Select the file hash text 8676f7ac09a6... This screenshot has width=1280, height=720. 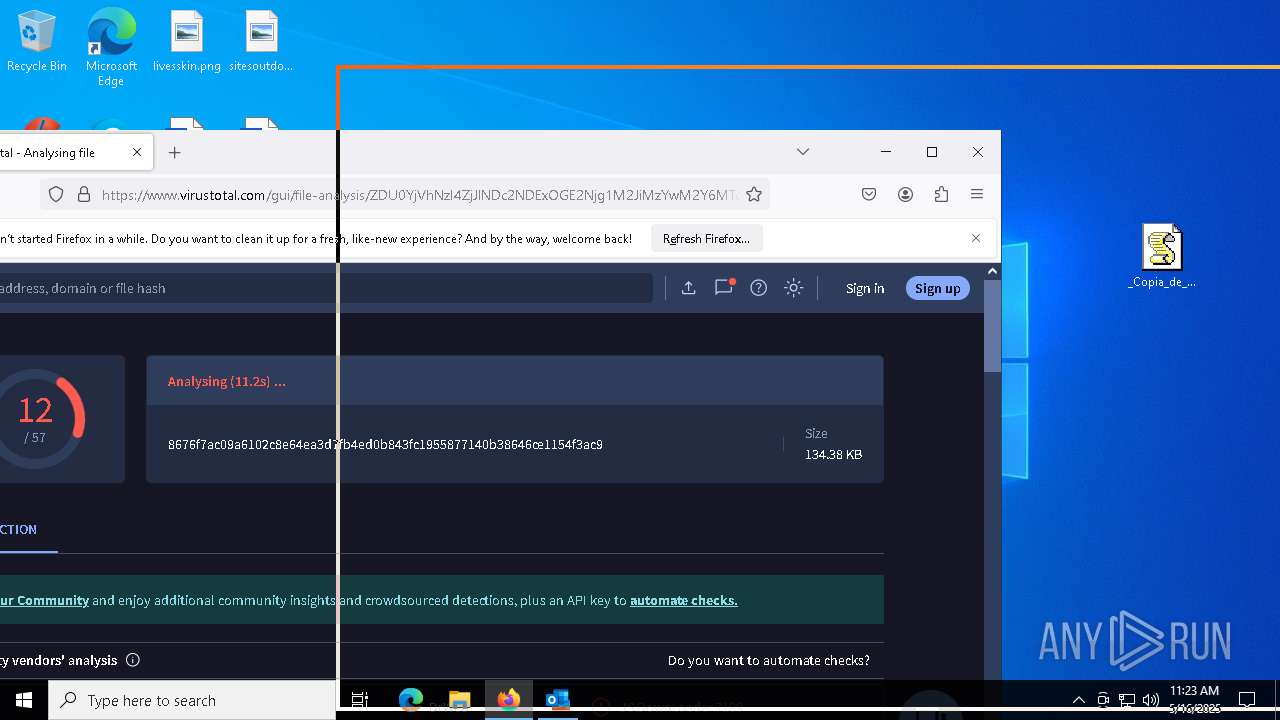pos(385,445)
